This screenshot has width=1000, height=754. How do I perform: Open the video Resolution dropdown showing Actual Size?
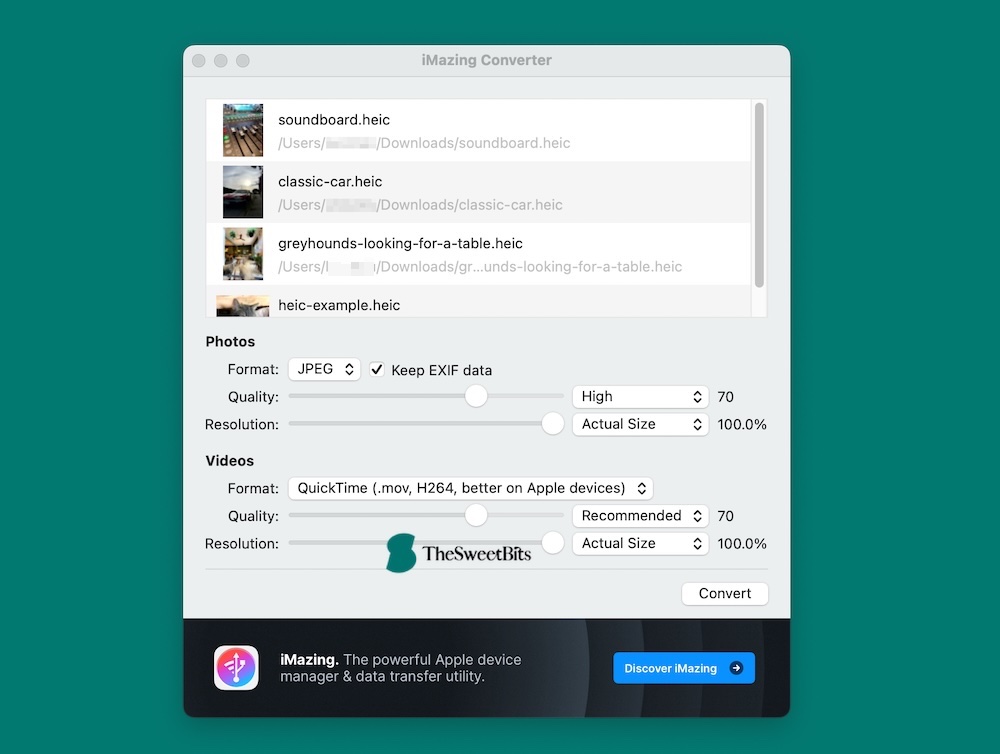click(x=640, y=543)
